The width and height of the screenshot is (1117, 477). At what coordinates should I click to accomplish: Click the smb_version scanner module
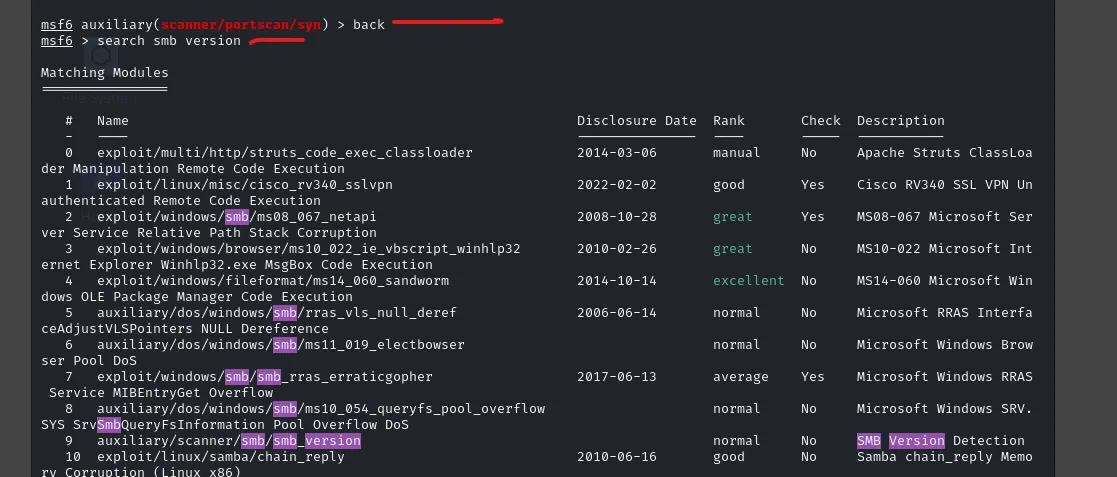(x=229, y=441)
